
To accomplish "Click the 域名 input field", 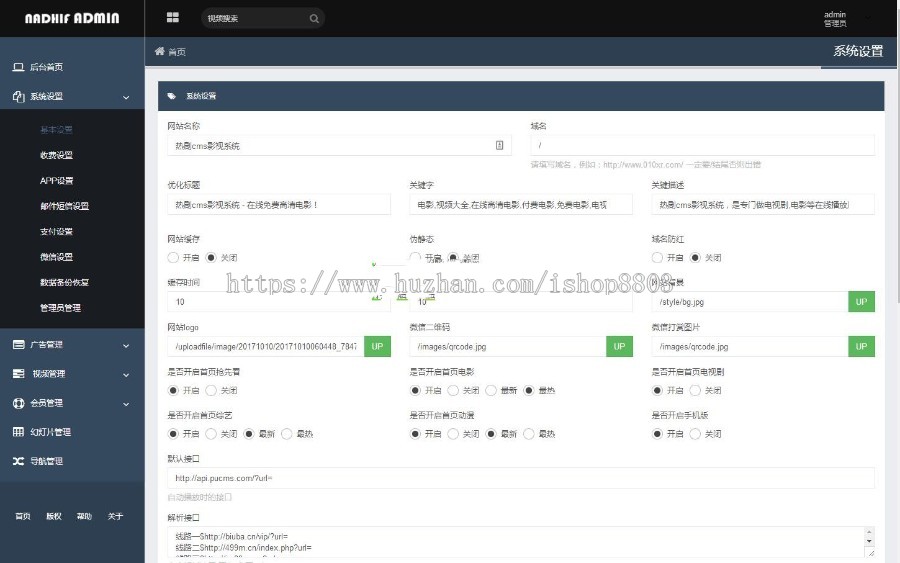I will 703,145.
